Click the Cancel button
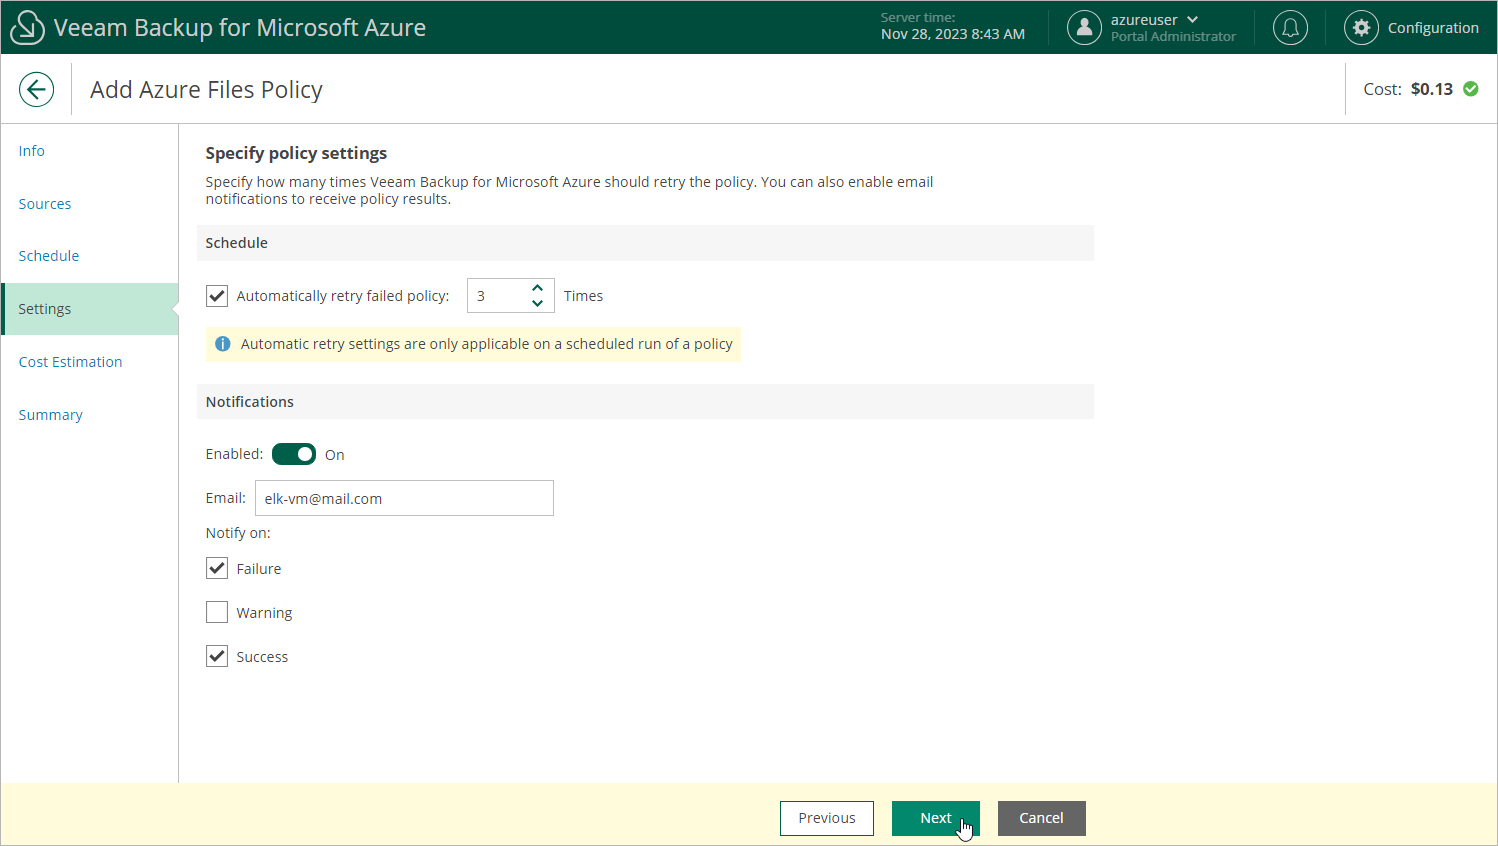 point(1041,818)
